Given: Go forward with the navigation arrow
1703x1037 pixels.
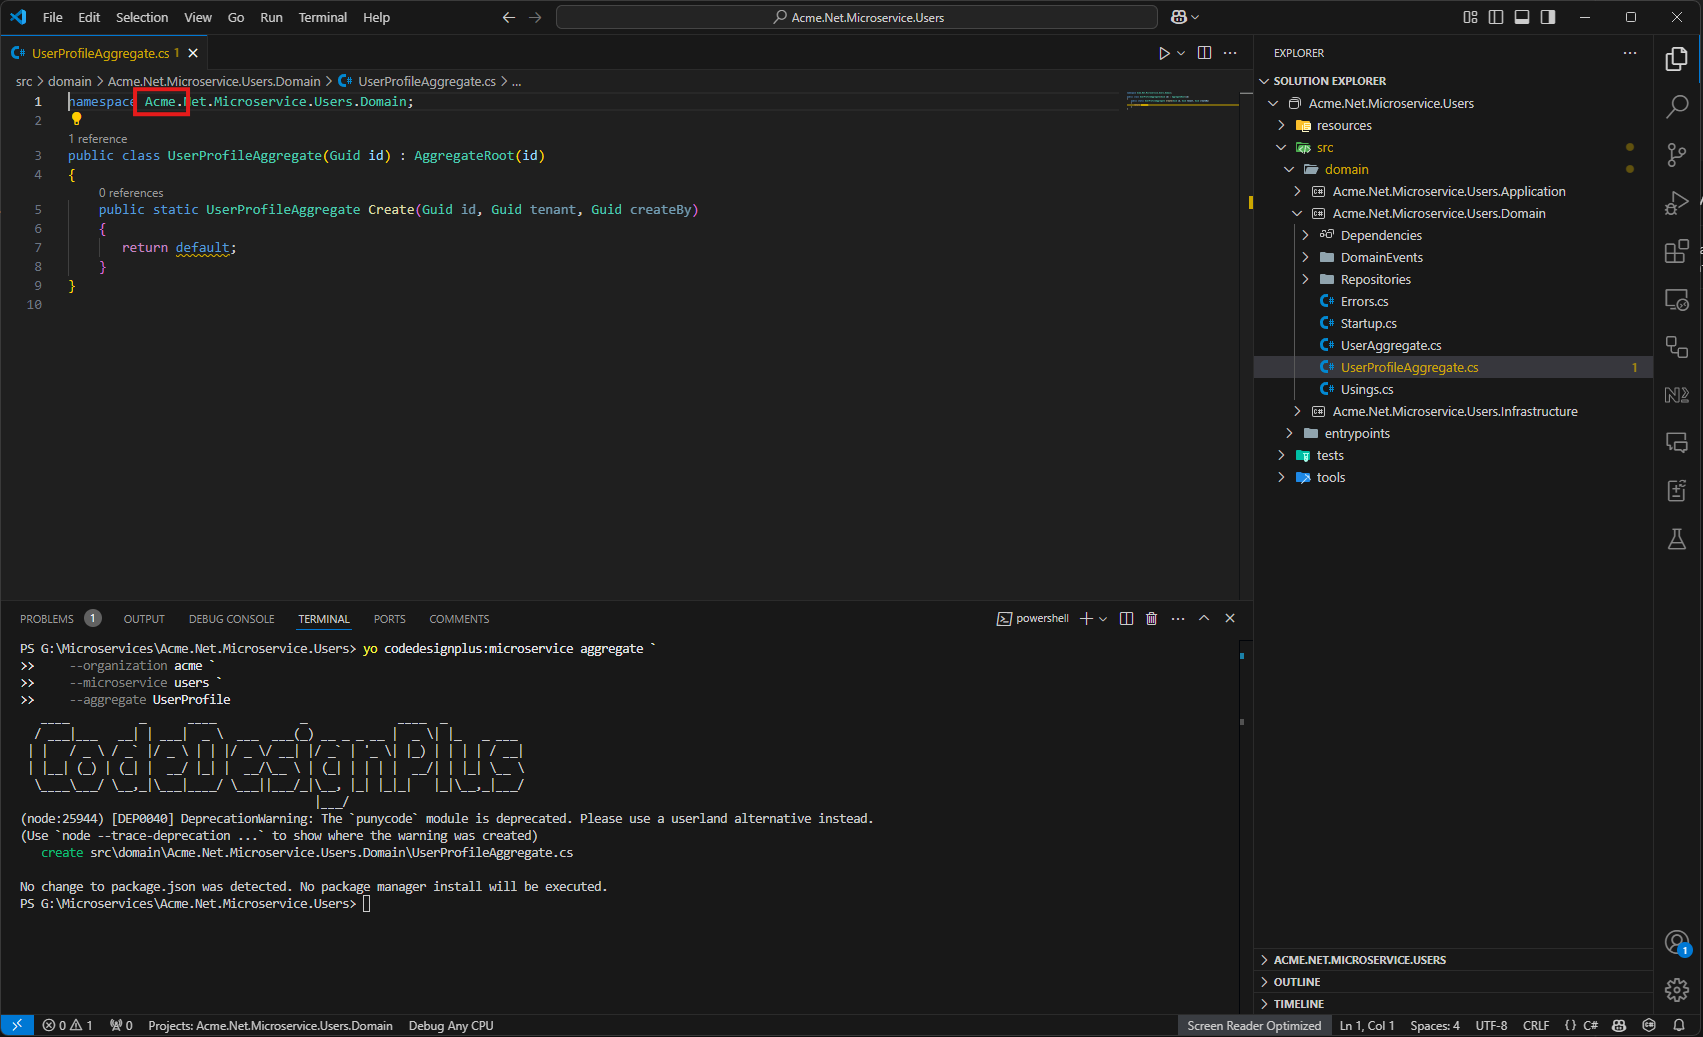Looking at the screenshot, I should pos(535,17).
